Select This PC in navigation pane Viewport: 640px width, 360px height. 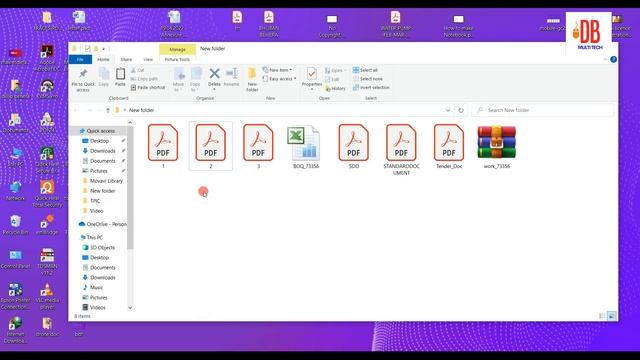[95, 238]
